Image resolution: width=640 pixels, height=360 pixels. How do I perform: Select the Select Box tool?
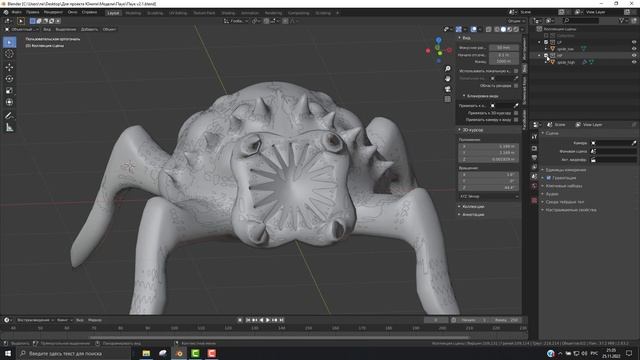[x=9, y=42]
